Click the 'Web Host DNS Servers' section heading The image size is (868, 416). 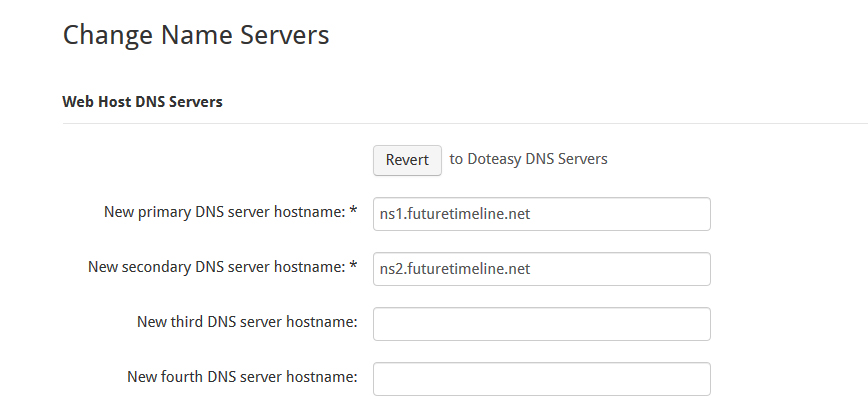142,102
